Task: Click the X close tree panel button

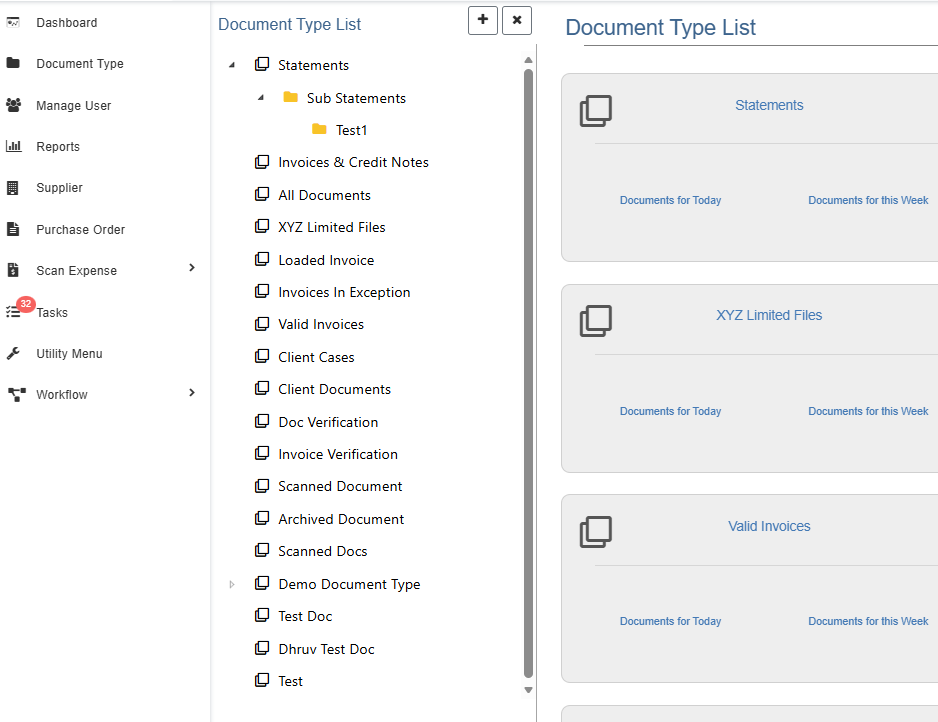Action: coord(517,20)
